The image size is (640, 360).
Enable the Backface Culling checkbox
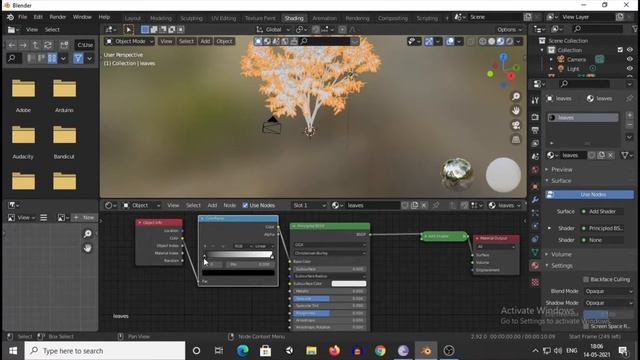pyautogui.click(x=586, y=279)
